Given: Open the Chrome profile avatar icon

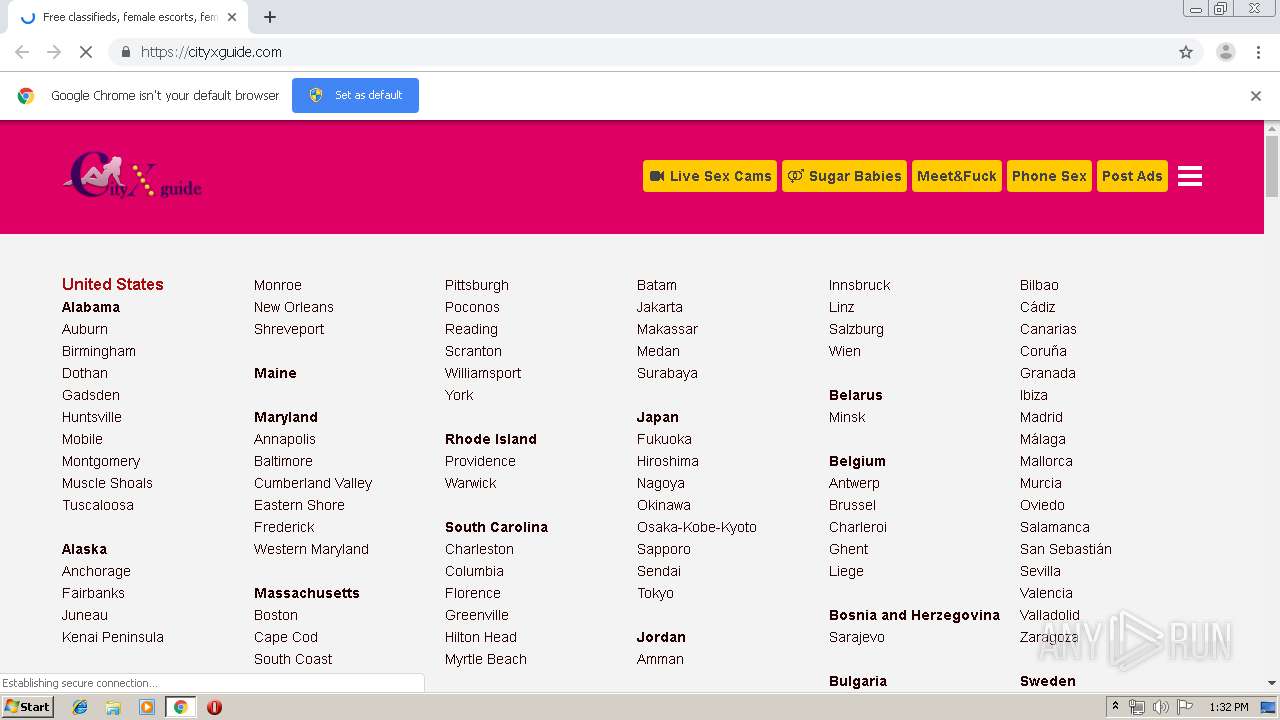Looking at the screenshot, I should click(x=1225, y=52).
